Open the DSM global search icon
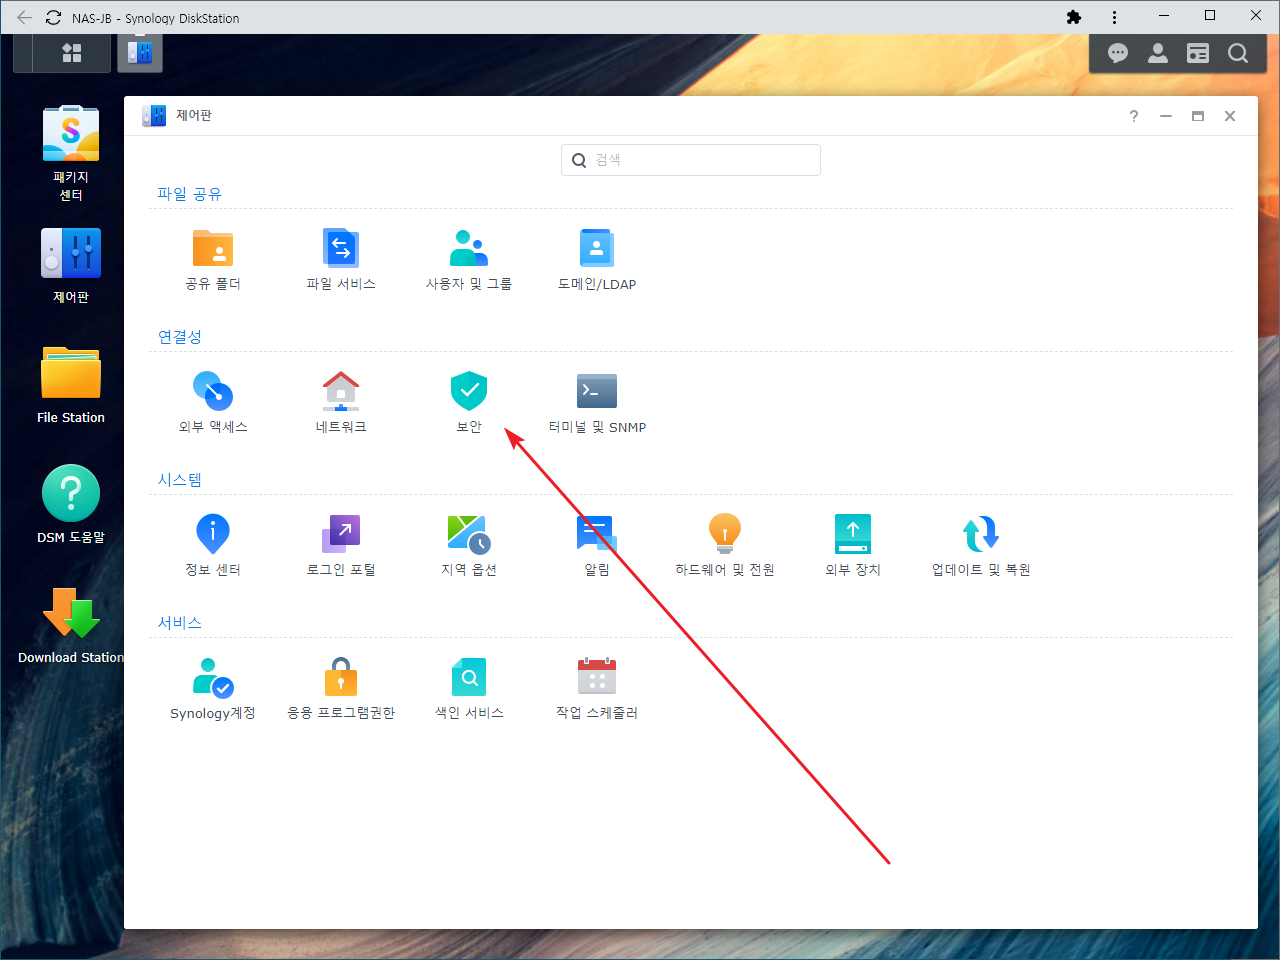Image resolution: width=1280 pixels, height=960 pixels. tap(1238, 53)
